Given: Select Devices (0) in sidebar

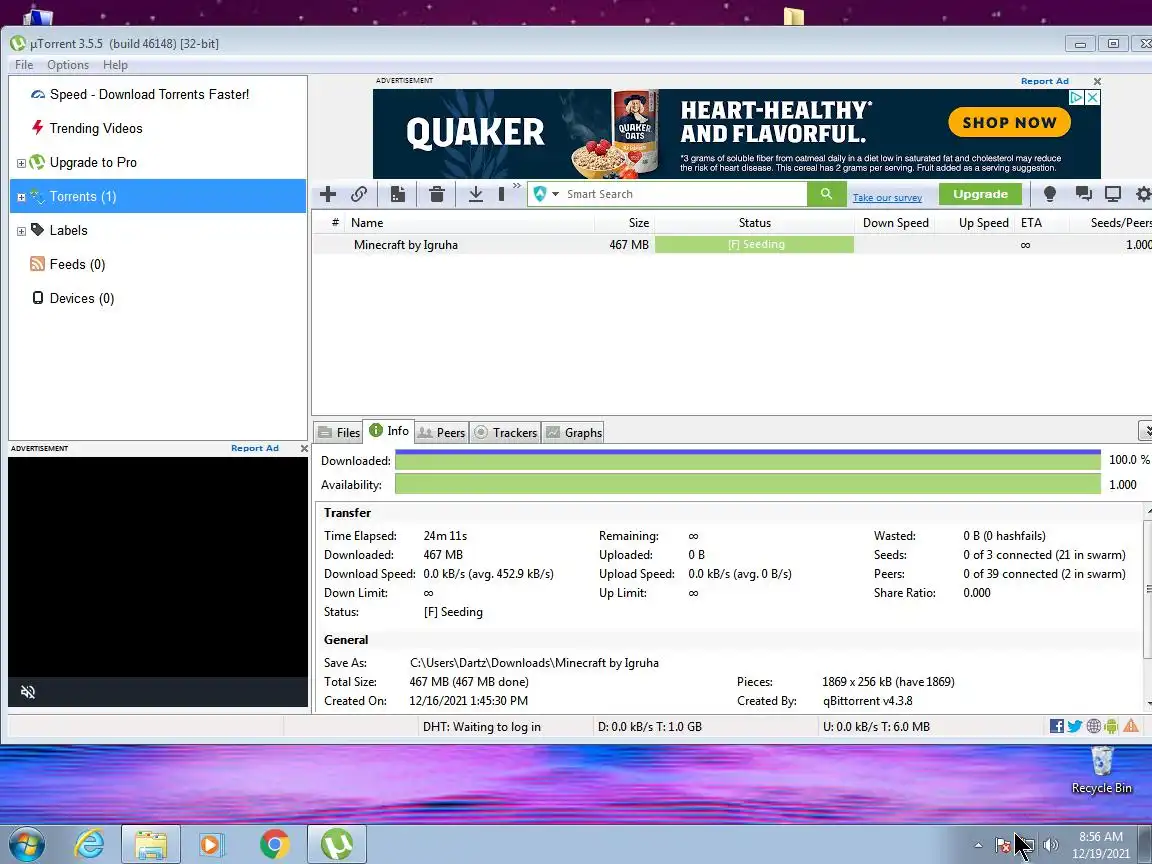Looking at the screenshot, I should click(x=72, y=298).
